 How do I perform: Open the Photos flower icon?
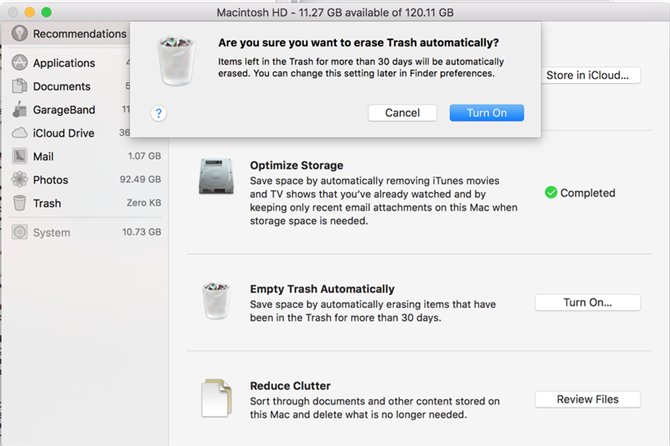[20, 179]
